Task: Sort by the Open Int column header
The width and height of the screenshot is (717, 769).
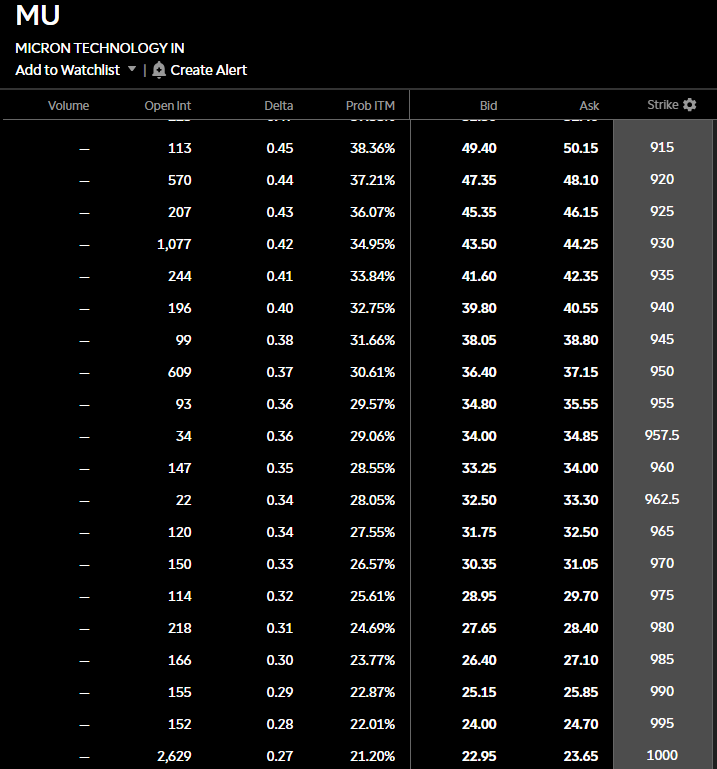Action: pyautogui.click(x=168, y=105)
